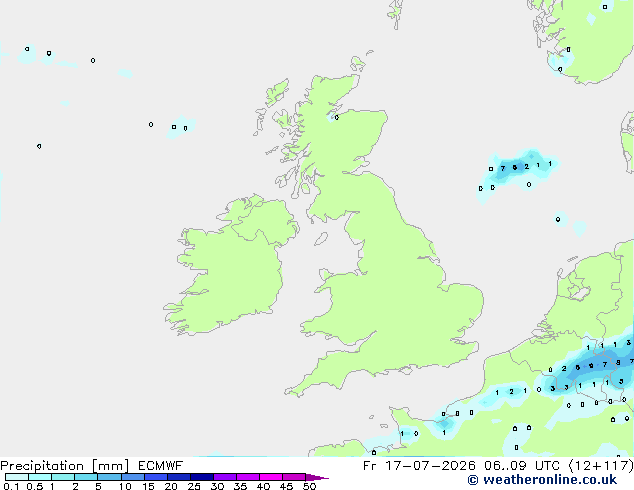The image size is (634, 490).
Task: Pick the 20–25 mm dark blue swatch
Action: click(x=178, y=477)
